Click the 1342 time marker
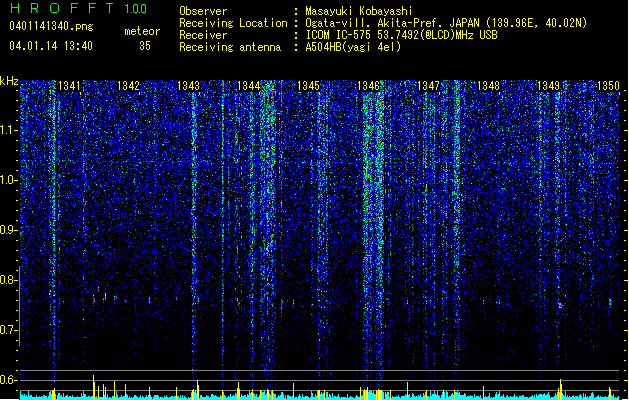The height and width of the screenshot is (400, 629). [x=128, y=86]
